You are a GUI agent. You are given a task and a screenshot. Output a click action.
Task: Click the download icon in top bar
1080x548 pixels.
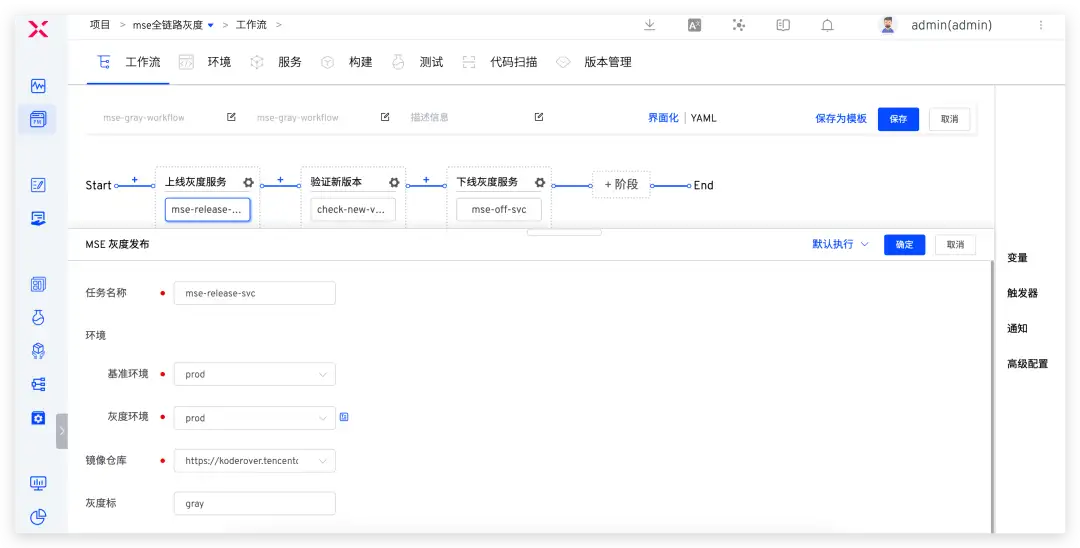649,25
